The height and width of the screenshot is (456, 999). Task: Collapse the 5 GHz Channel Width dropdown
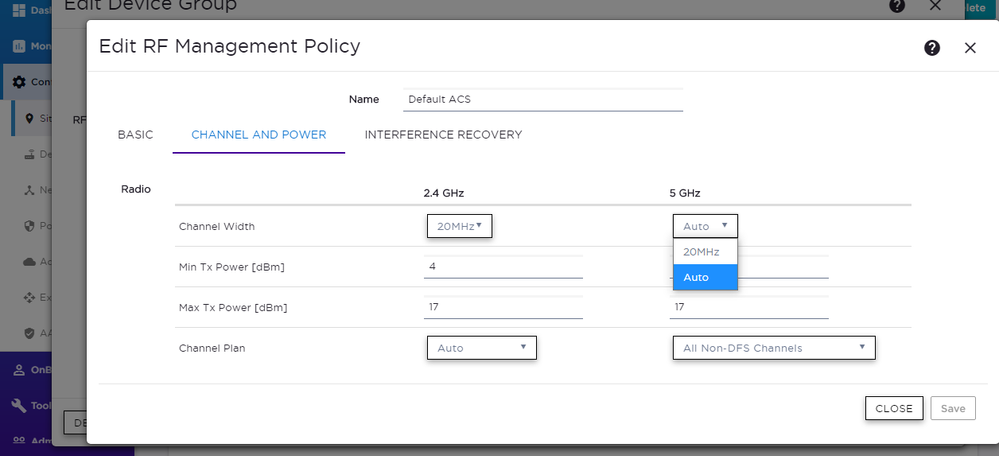point(705,226)
